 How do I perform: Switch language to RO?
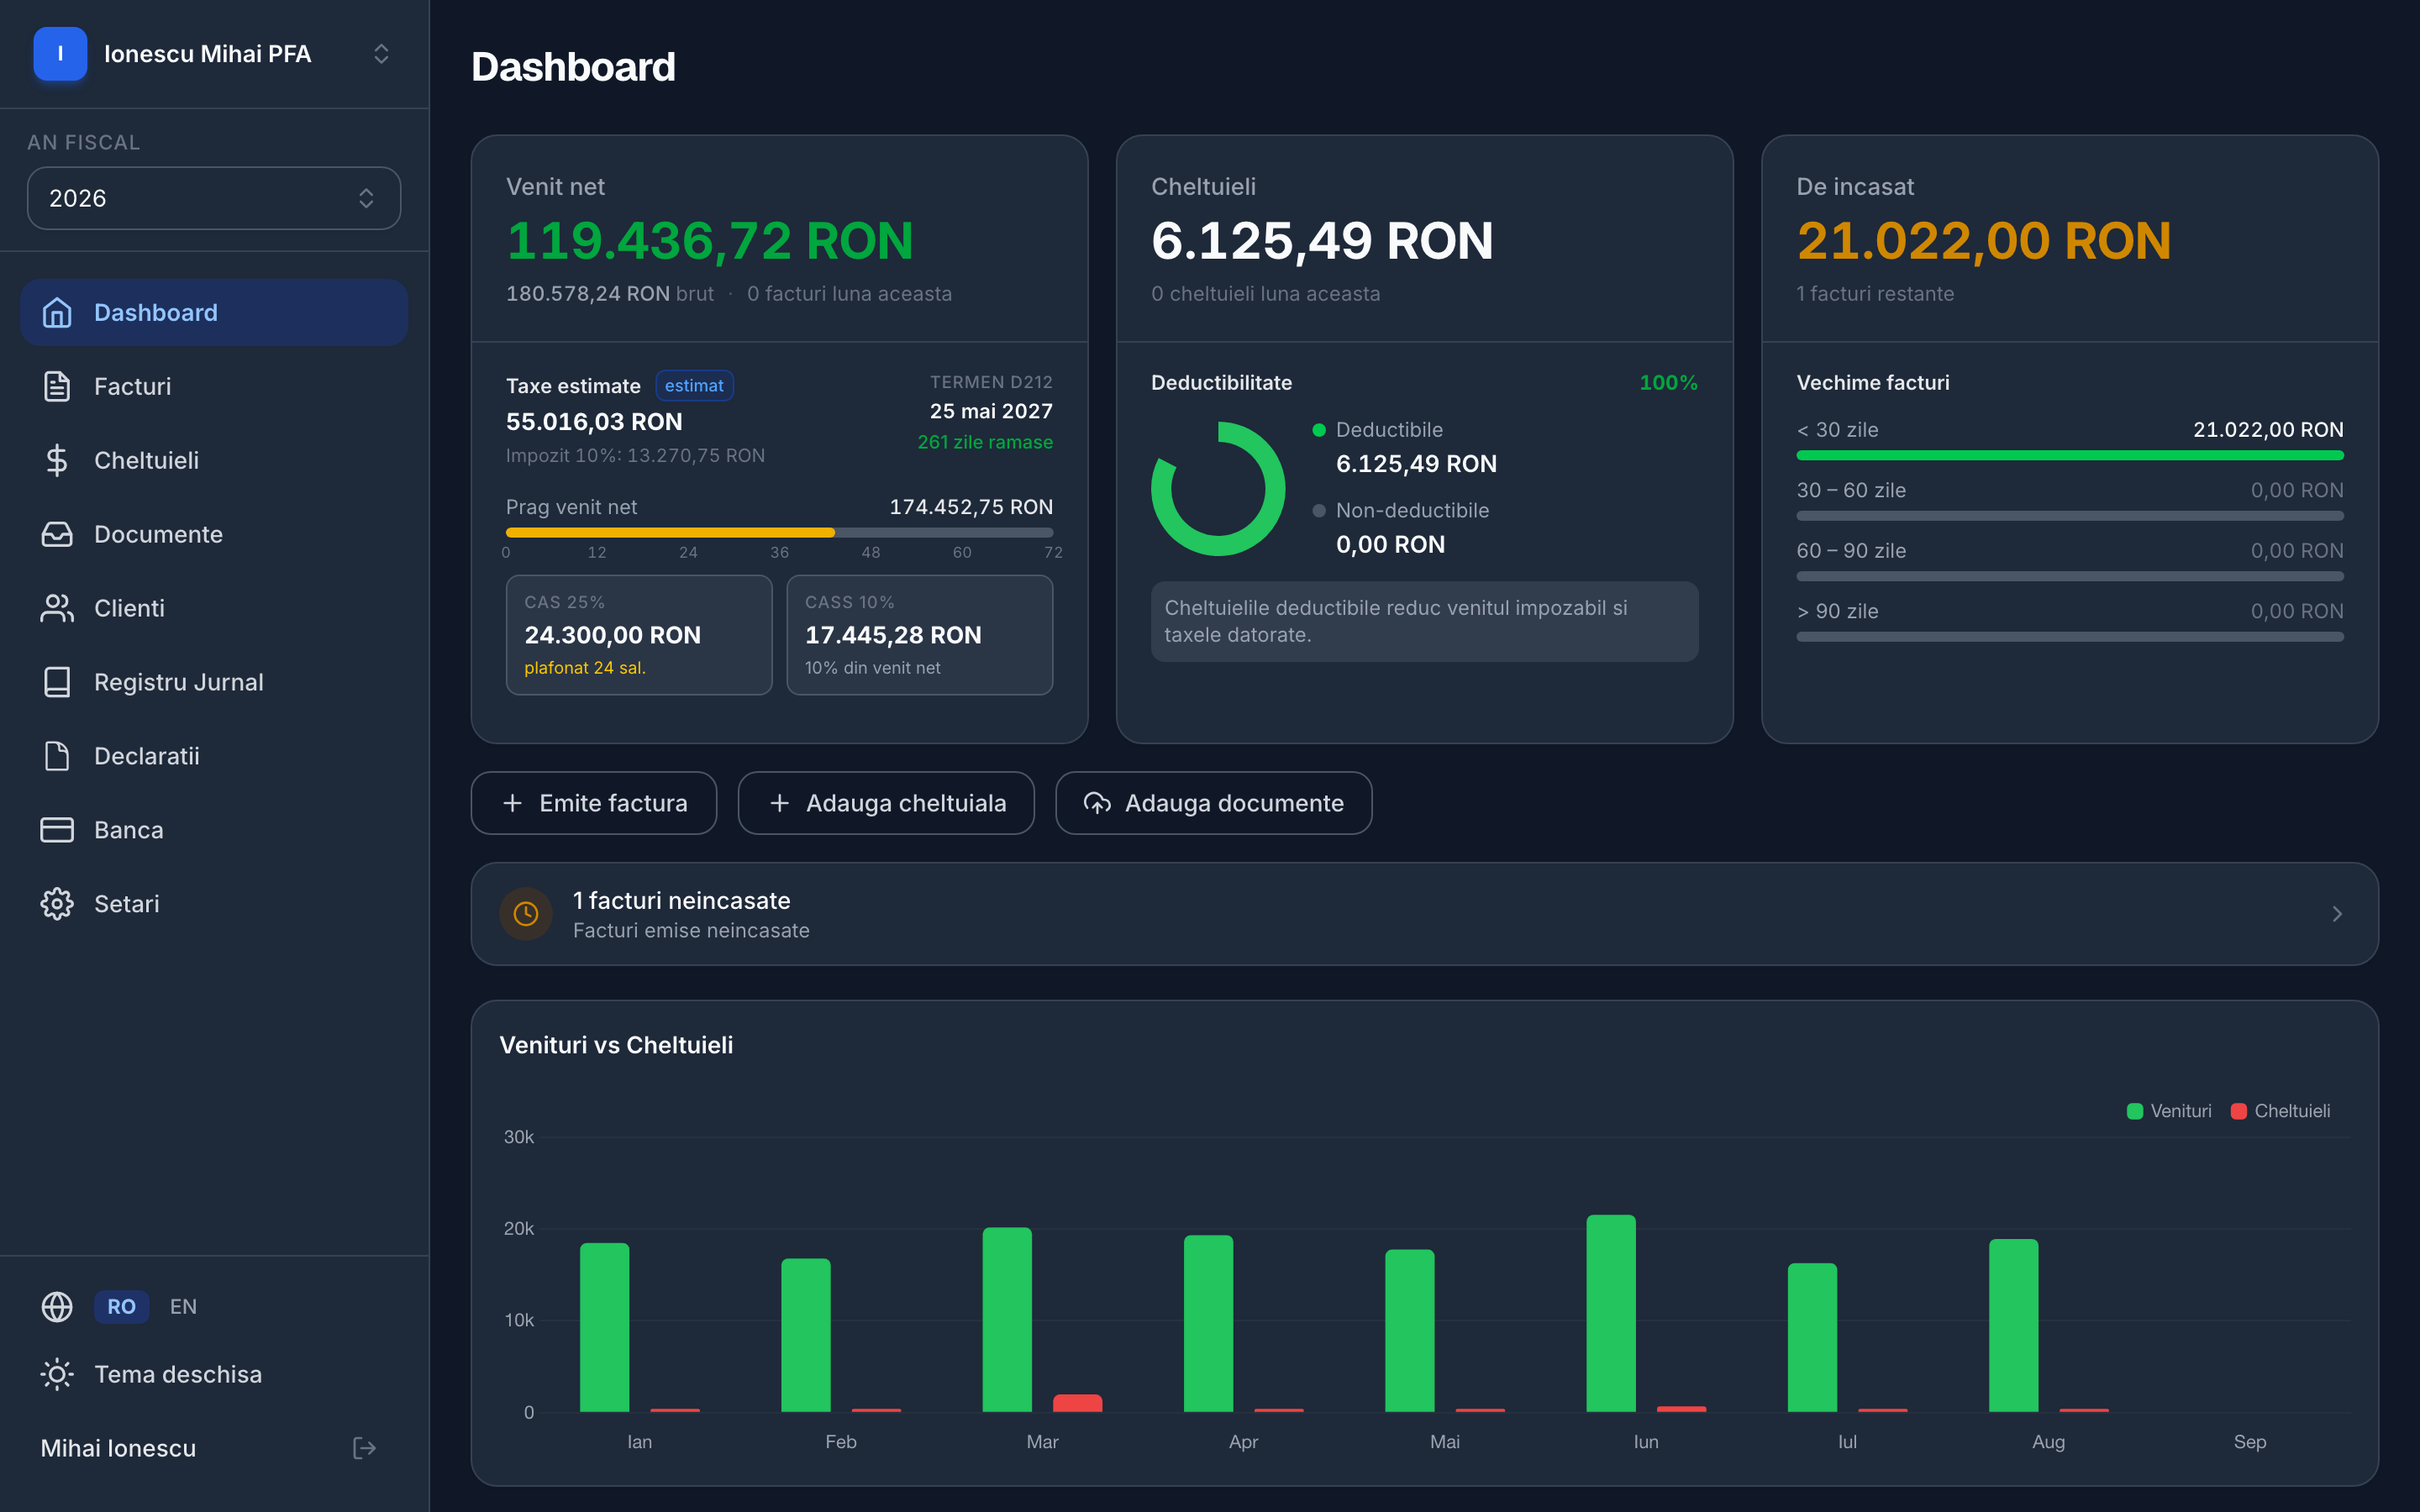pyautogui.click(x=122, y=1307)
